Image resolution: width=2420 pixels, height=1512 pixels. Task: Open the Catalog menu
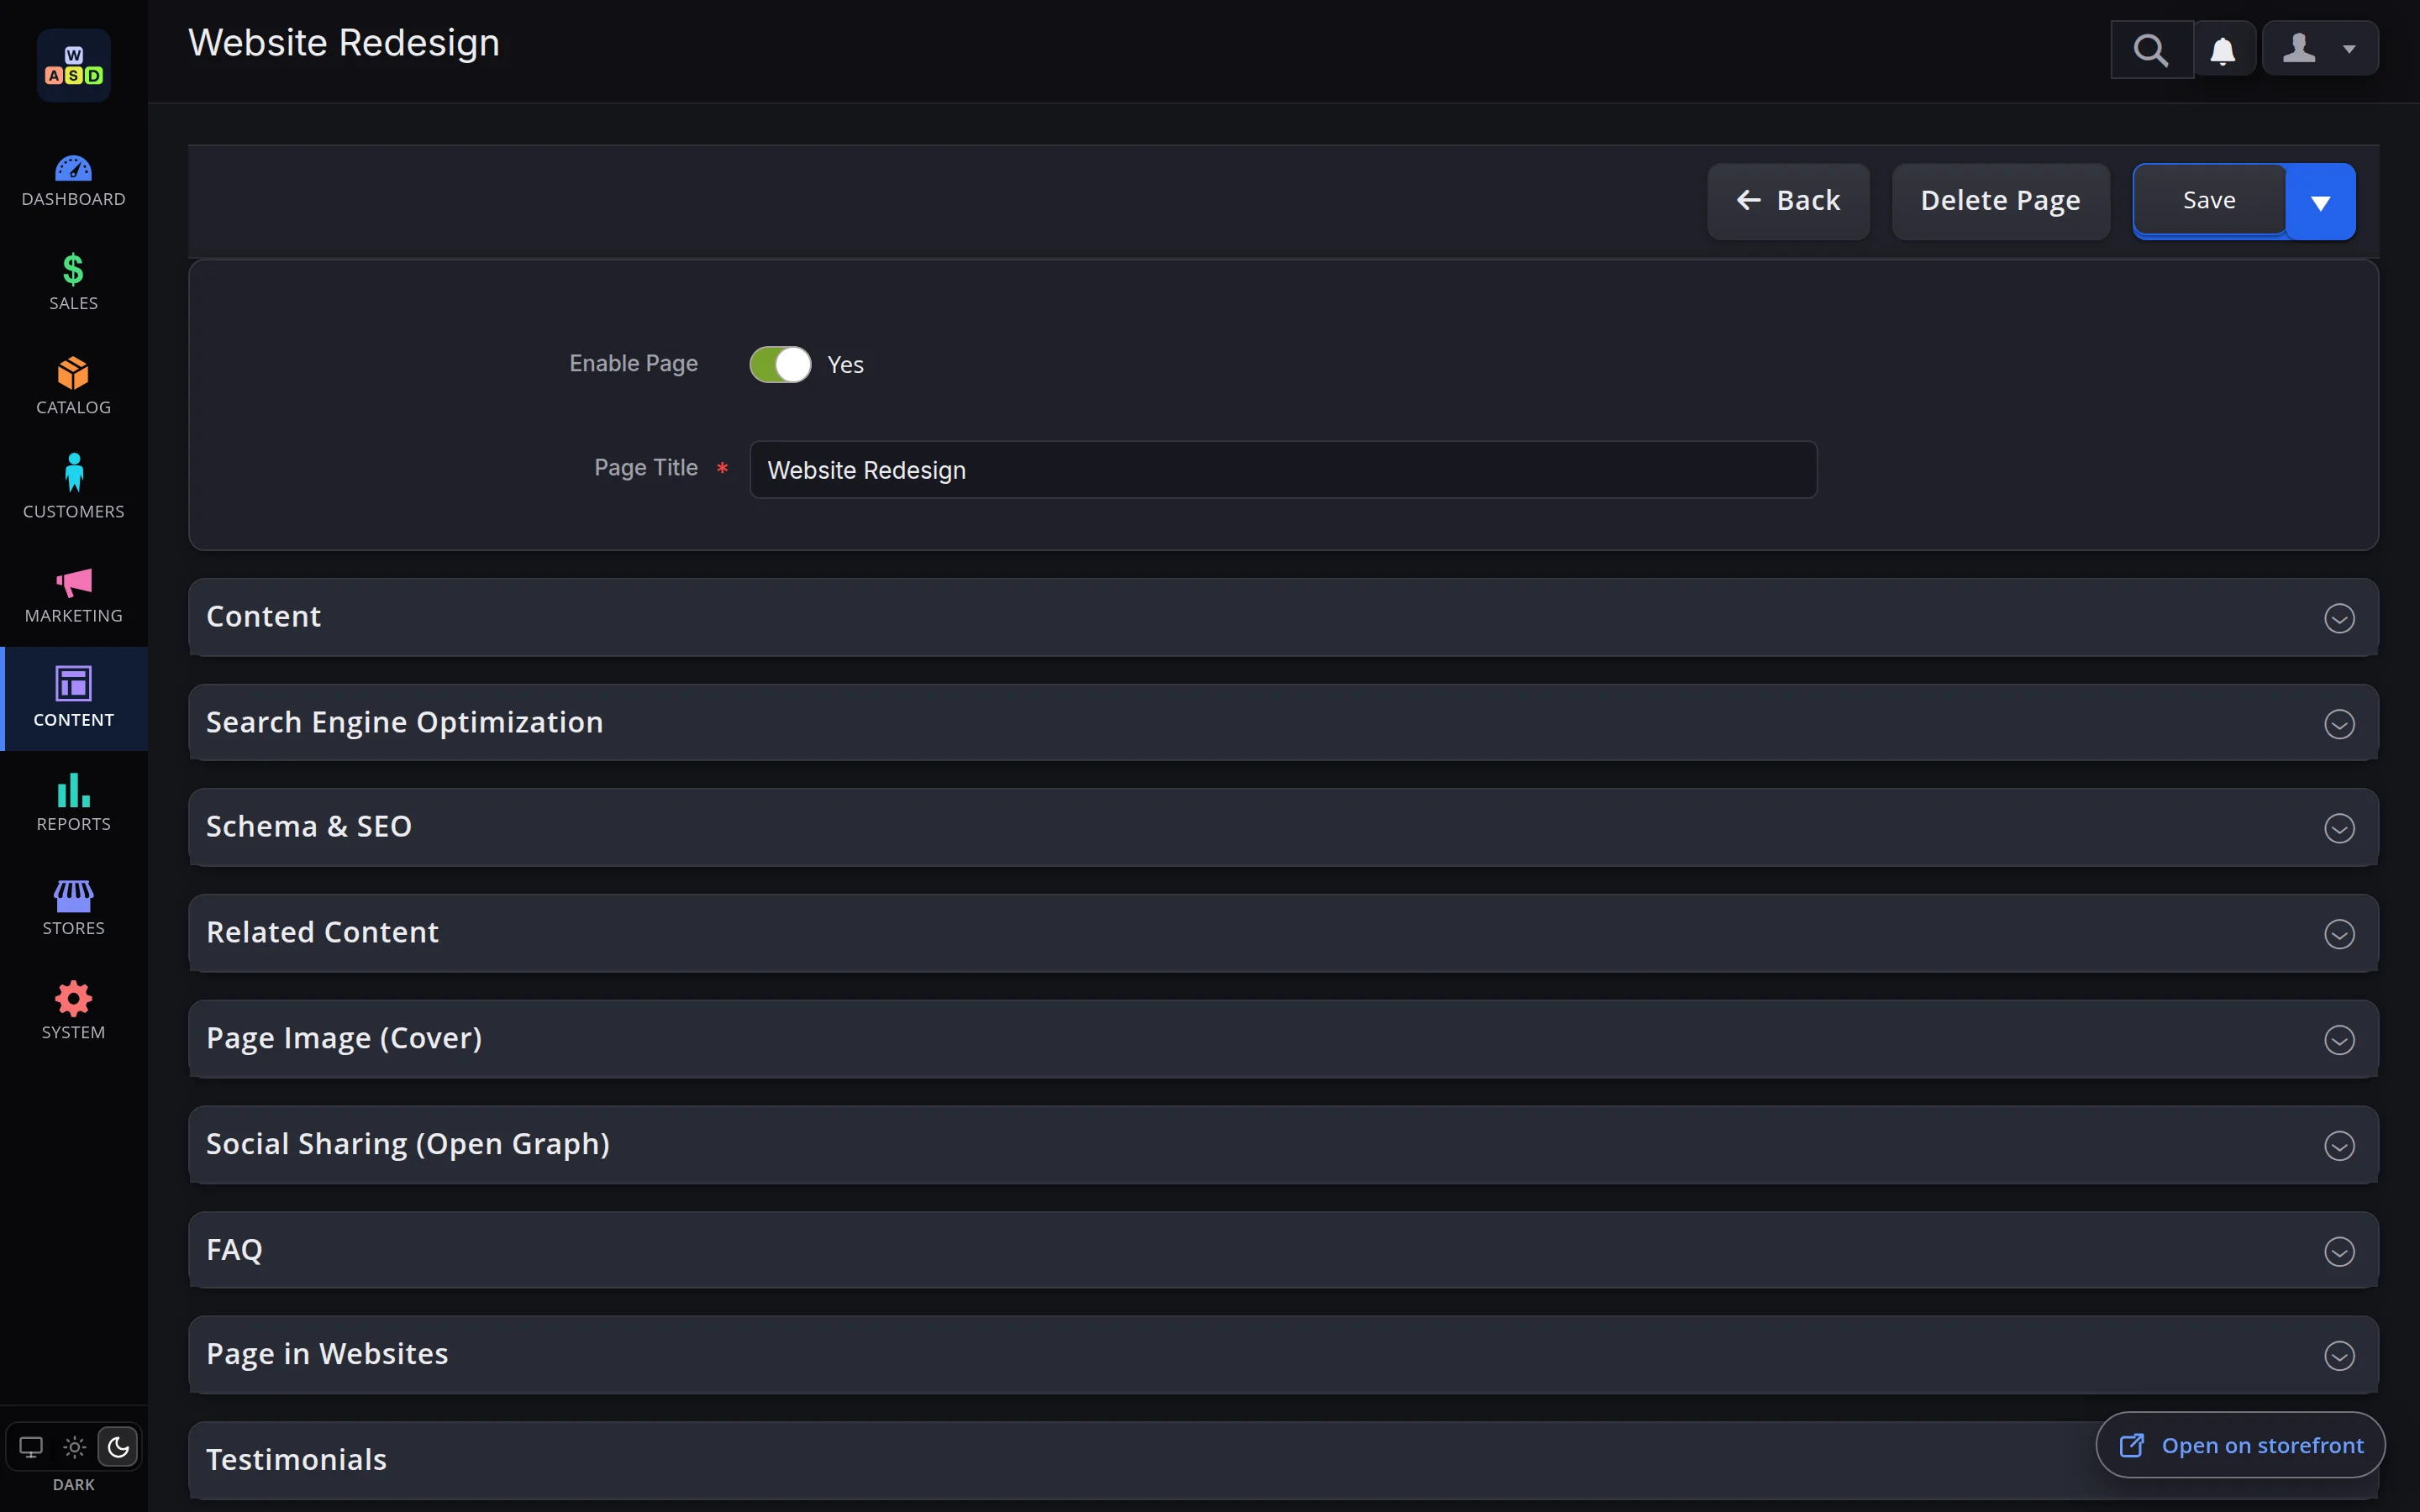coord(73,387)
